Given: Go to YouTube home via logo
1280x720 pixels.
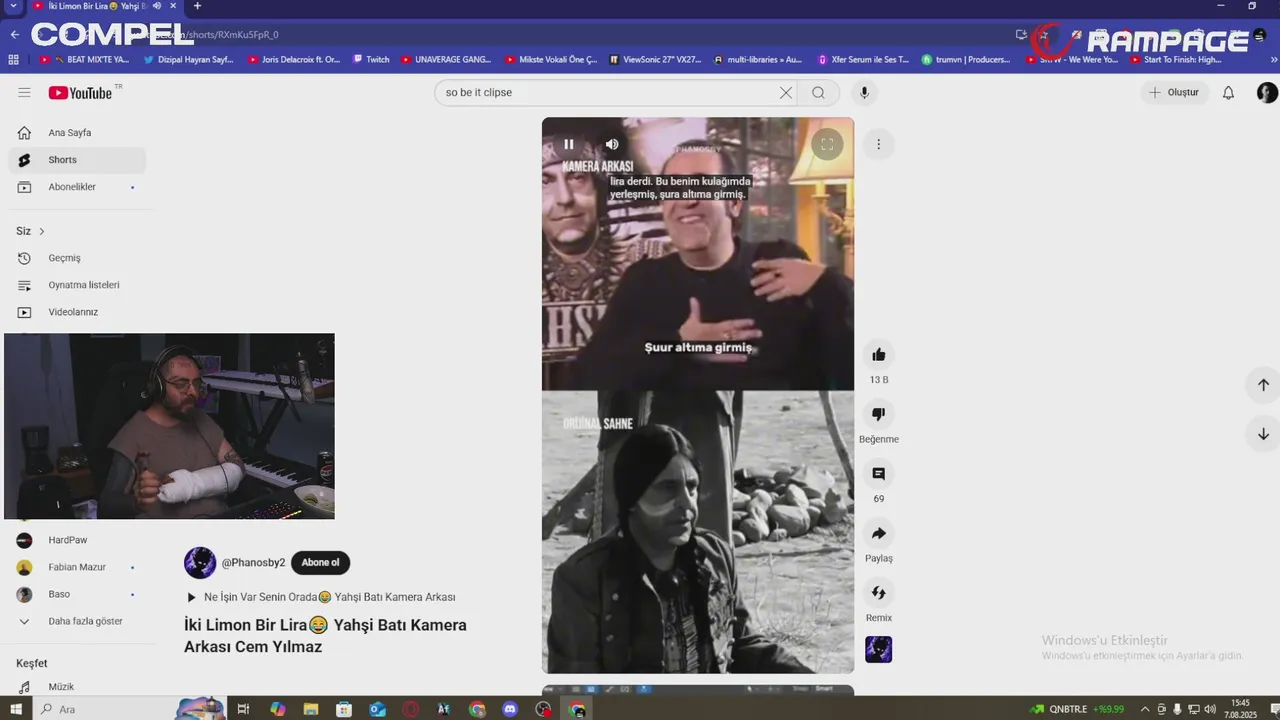Looking at the screenshot, I should pos(80,92).
